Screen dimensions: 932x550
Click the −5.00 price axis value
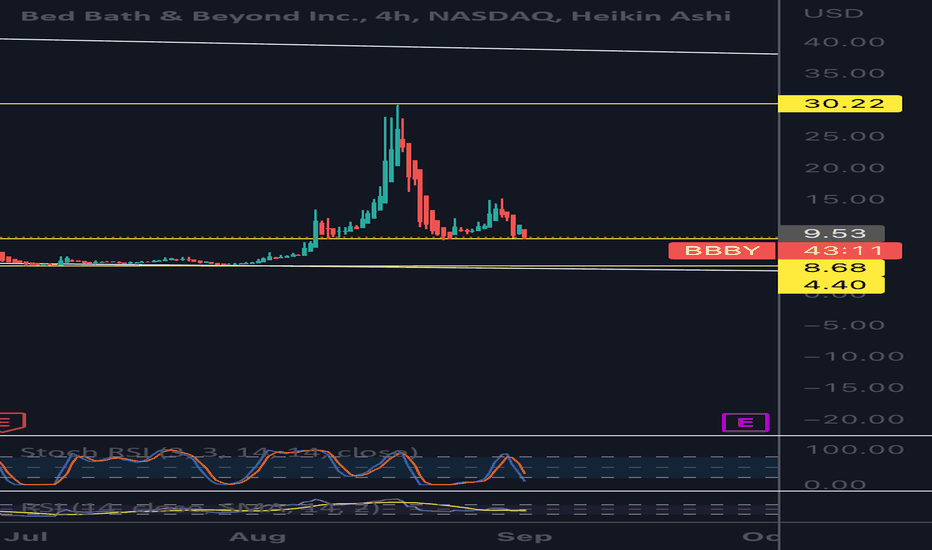click(844, 325)
